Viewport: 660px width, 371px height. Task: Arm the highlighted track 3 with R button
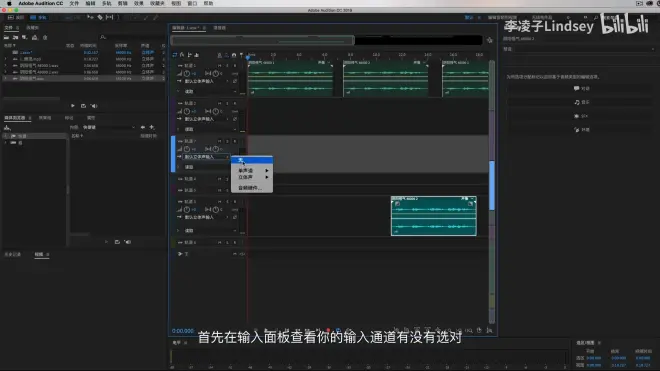(235, 141)
